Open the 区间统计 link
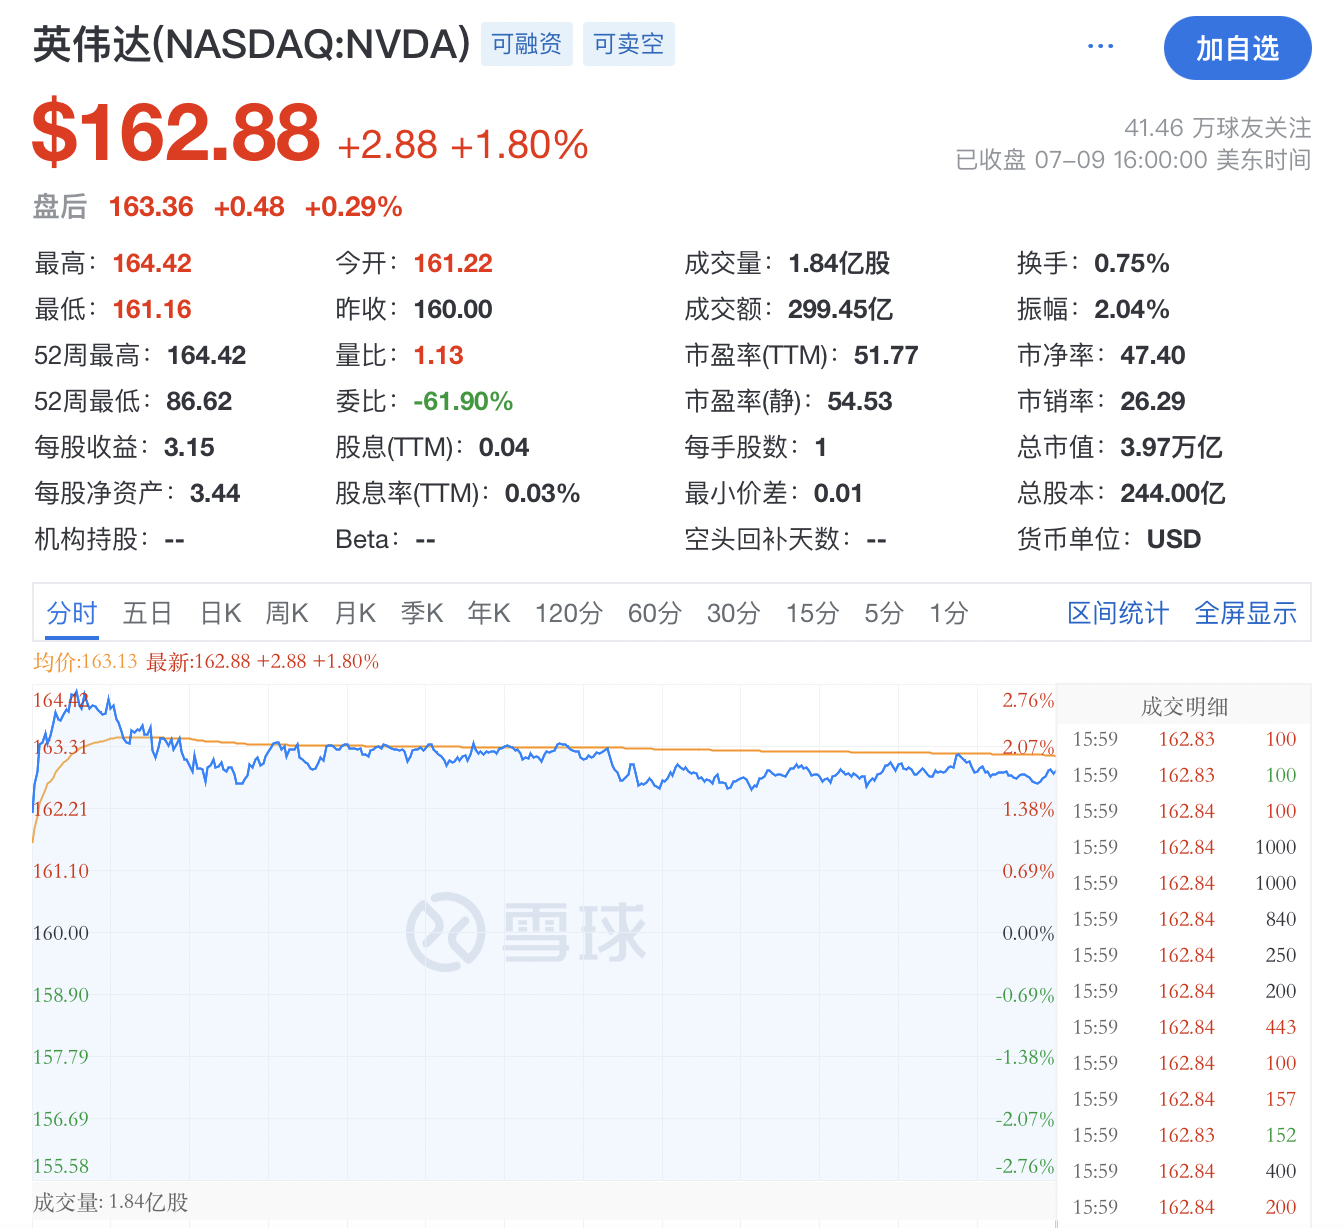Image resolution: width=1344 pixels, height=1228 pixels. coord(1118,613)
